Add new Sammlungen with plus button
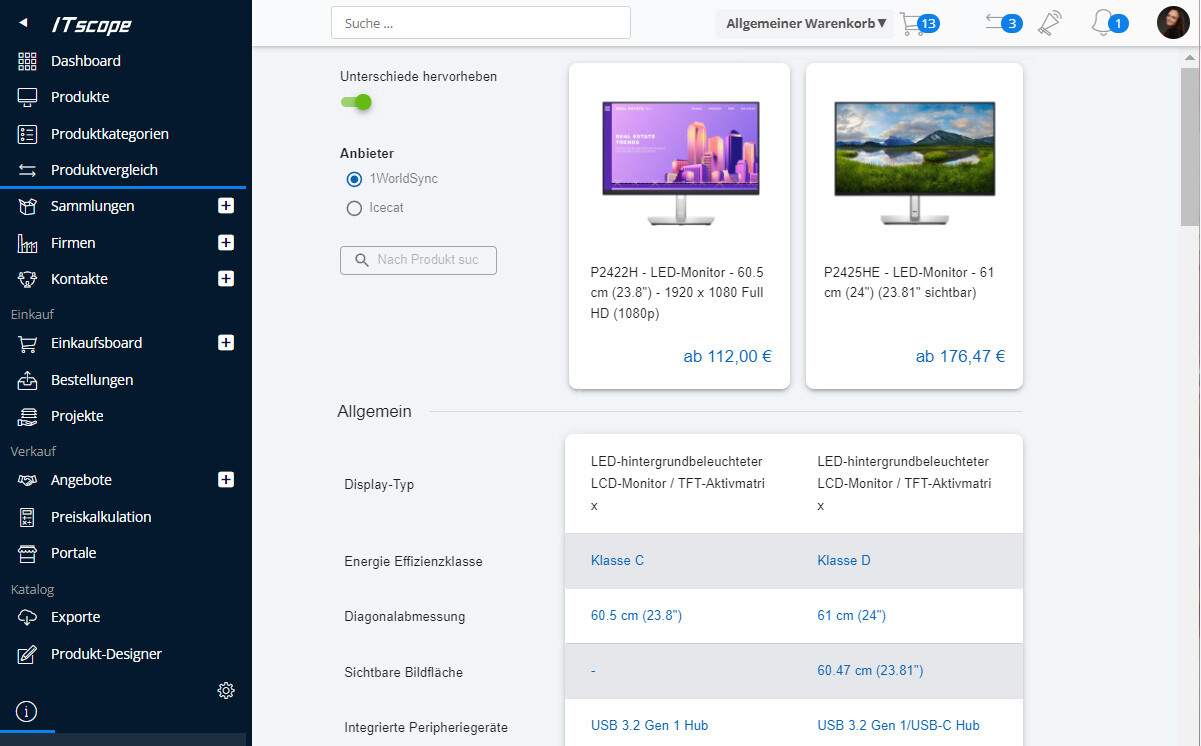The height and width of the screenshot is (746, 1201). 226,206
